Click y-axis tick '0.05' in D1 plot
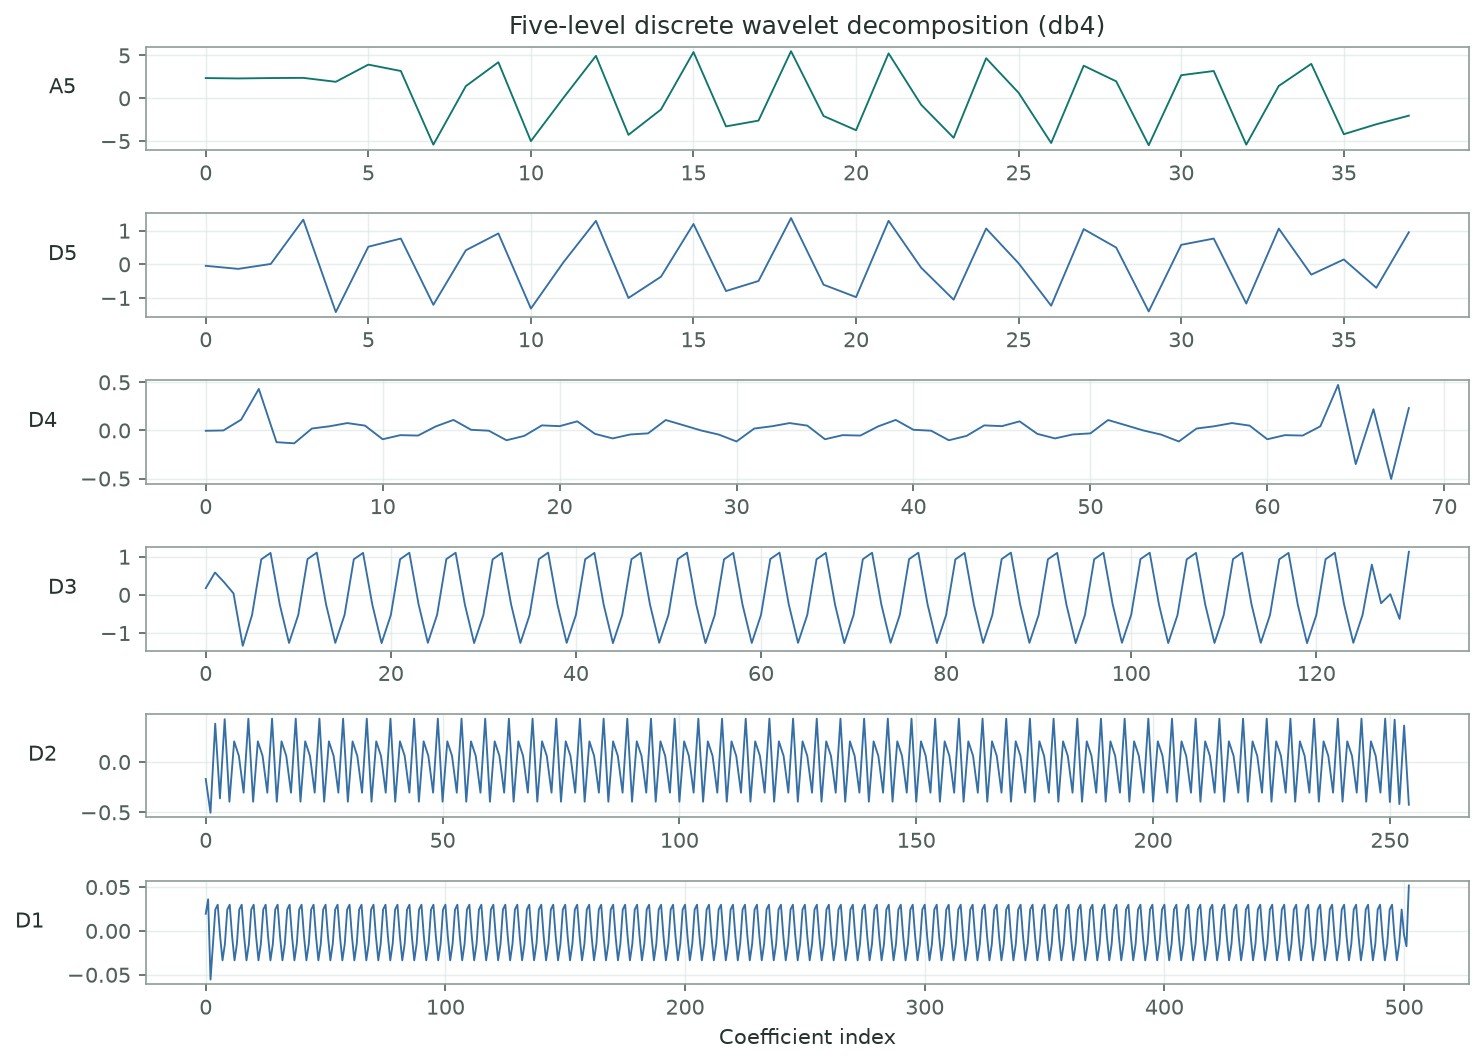This screenshot has height=1064, width=1484. point(110,888)
